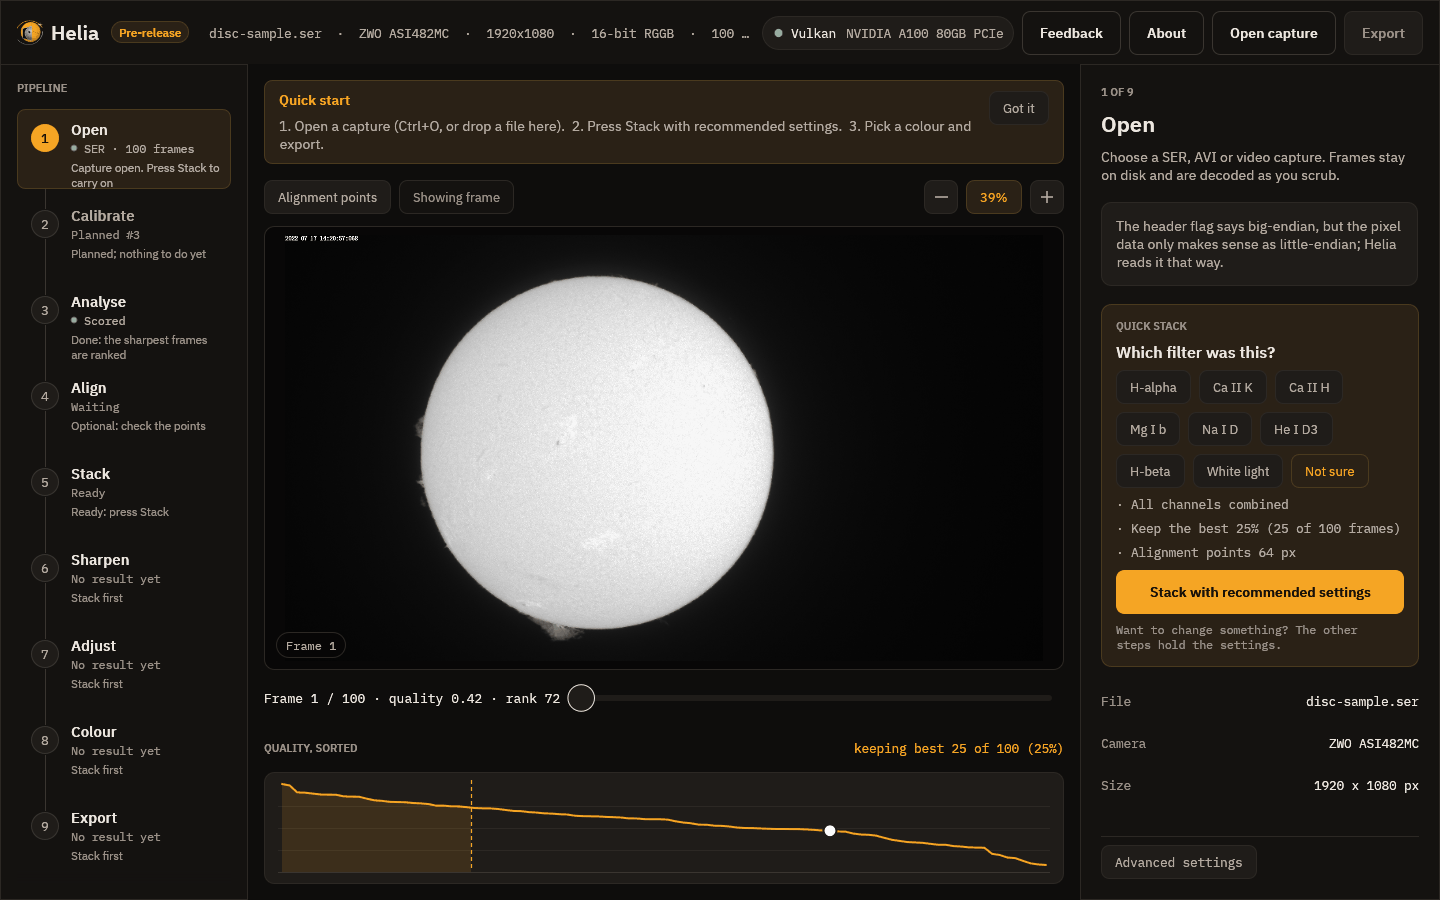Screen dimensions: 1440x900
Task: Open the Sharpen step
Action: (124, 579)
